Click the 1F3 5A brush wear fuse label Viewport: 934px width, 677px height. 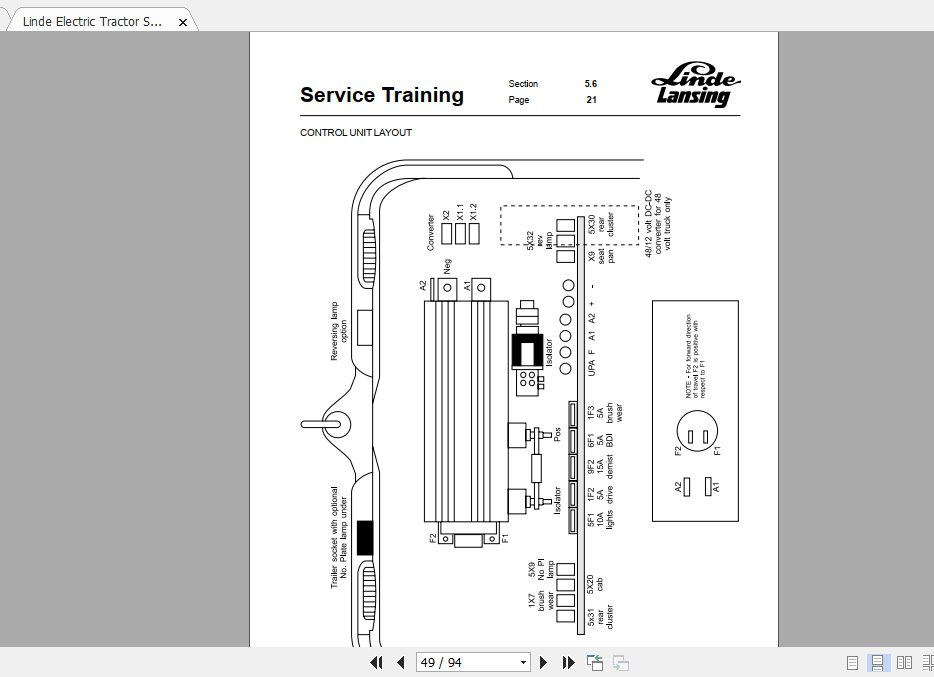coord(605,413)
